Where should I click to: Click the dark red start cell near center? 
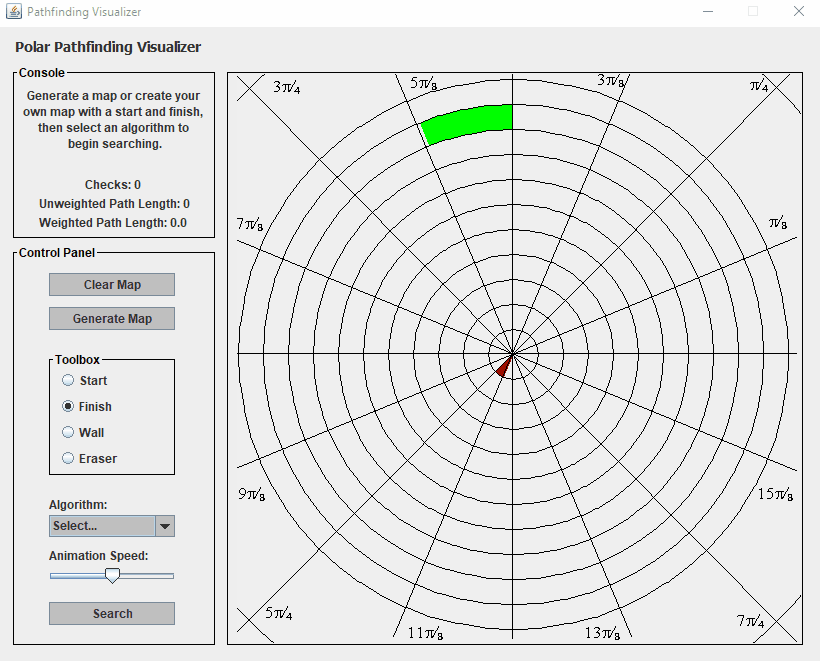click(x=505, y=367)
